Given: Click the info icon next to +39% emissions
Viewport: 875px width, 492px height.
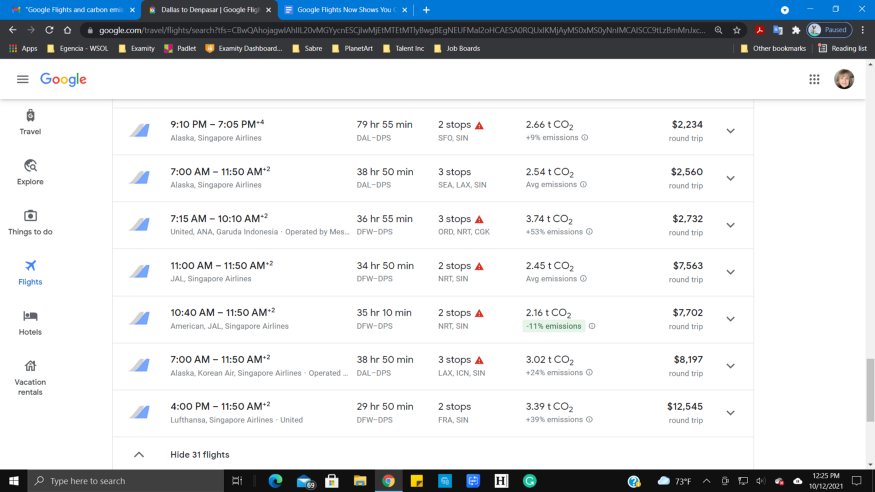Looking at the screenshot, I should point(589,419).
